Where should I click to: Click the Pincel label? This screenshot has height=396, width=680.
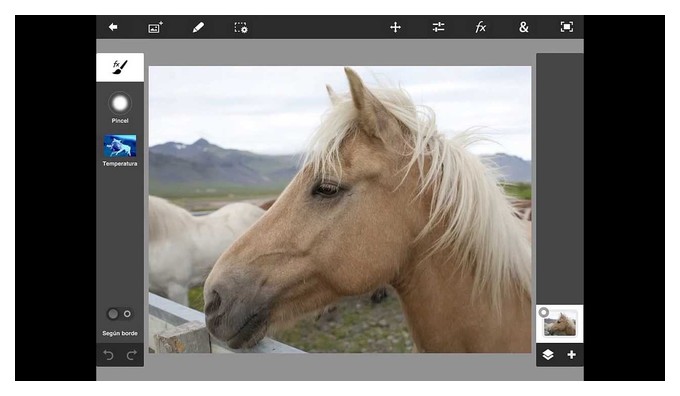pos(120,121)
